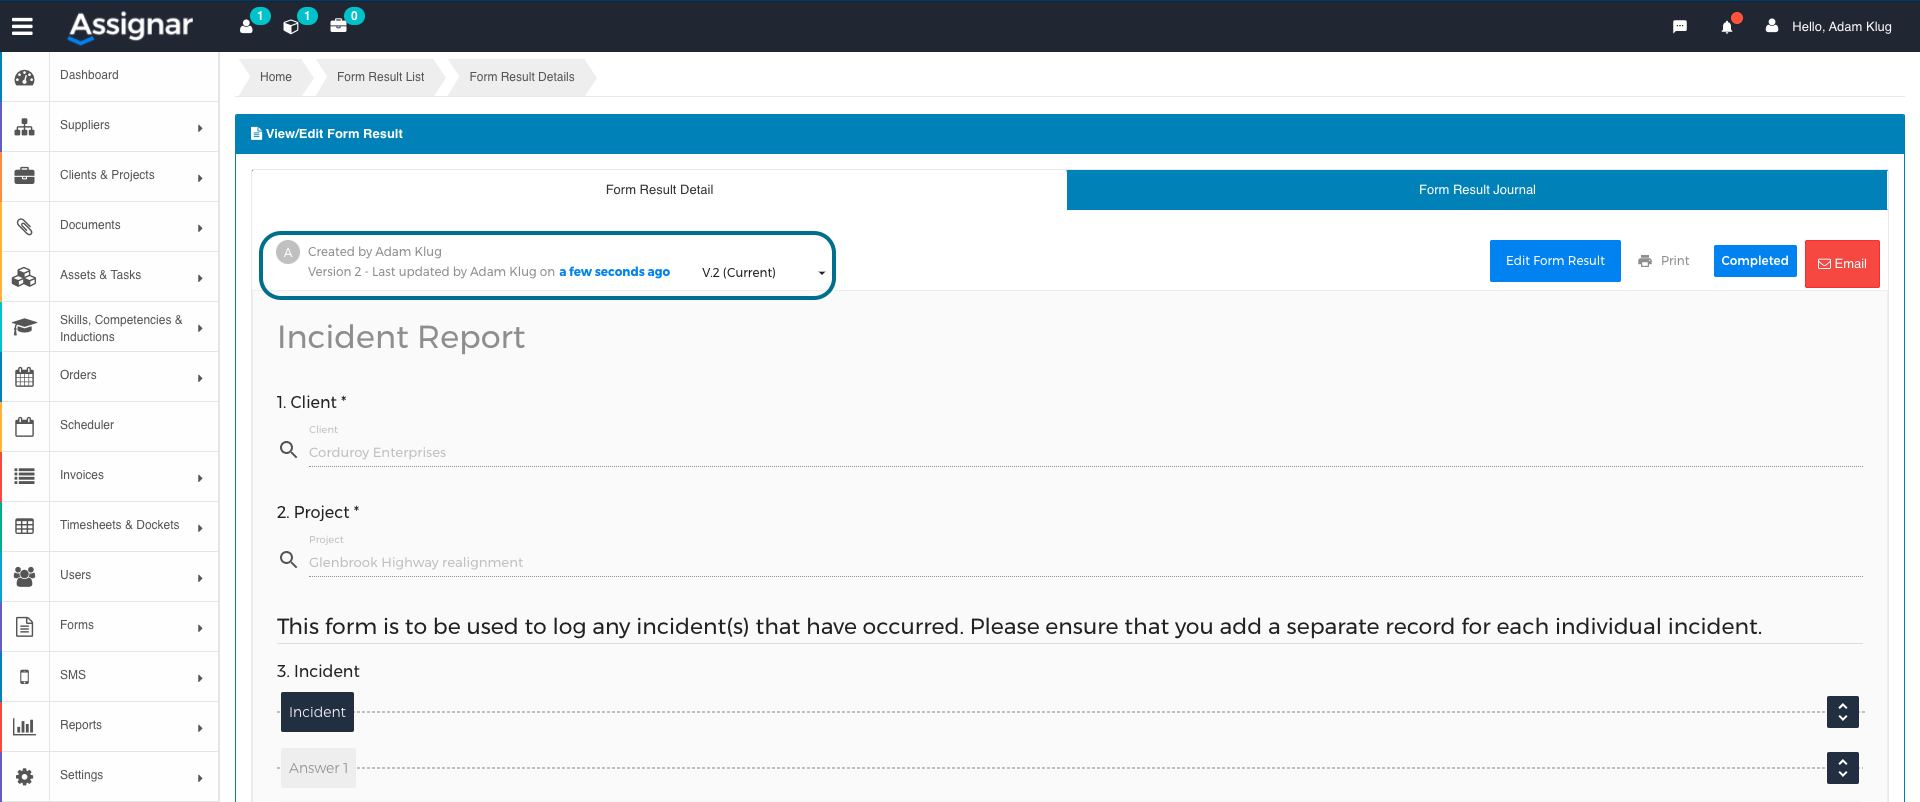This screenshot has width=1920, height=802.
Task: Click the Forms document icon
Action: point(25,627)
